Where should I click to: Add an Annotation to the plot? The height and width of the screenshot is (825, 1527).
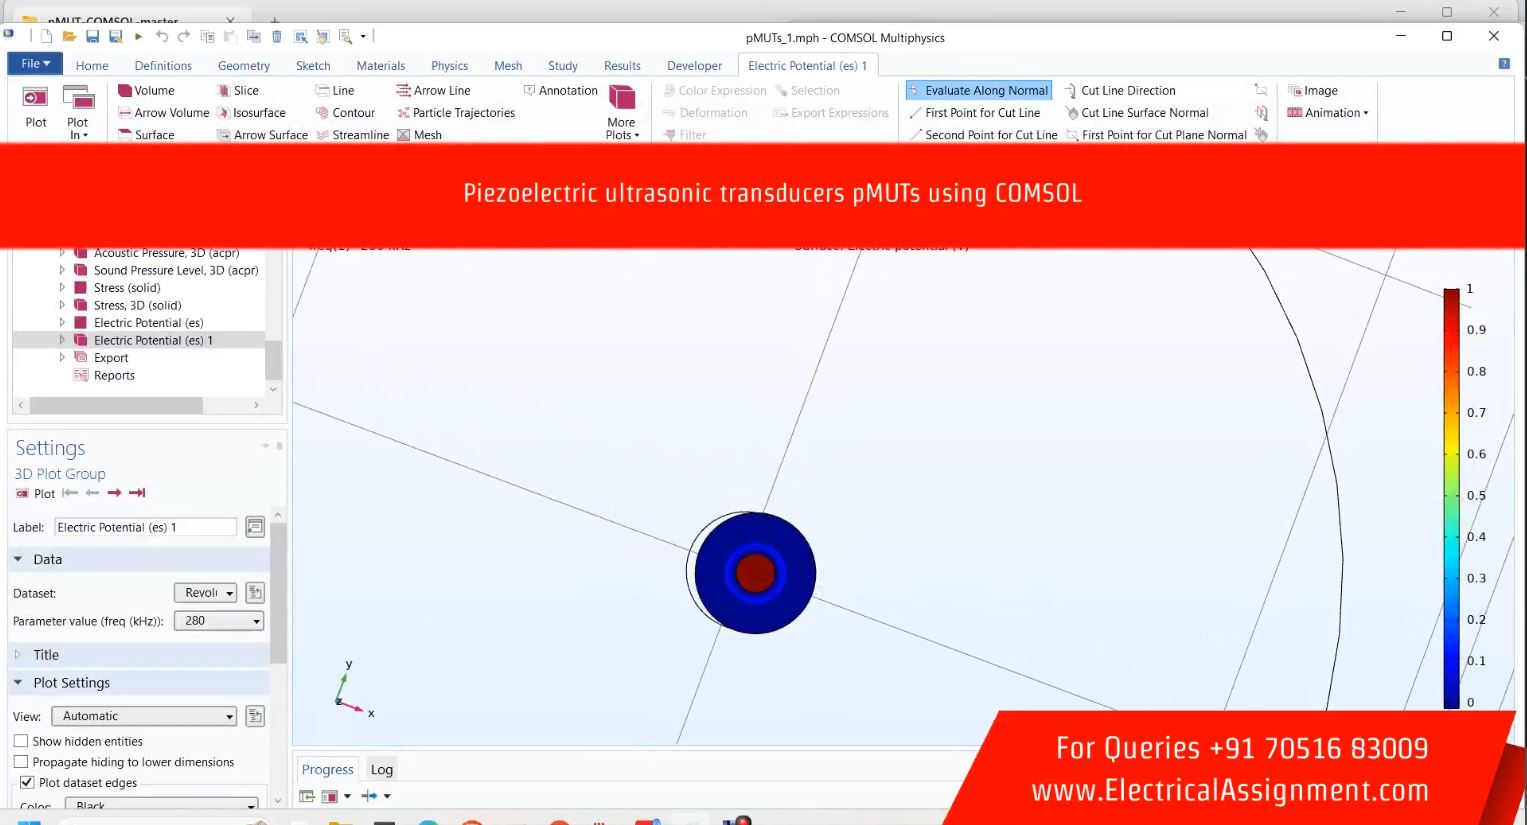560,90
